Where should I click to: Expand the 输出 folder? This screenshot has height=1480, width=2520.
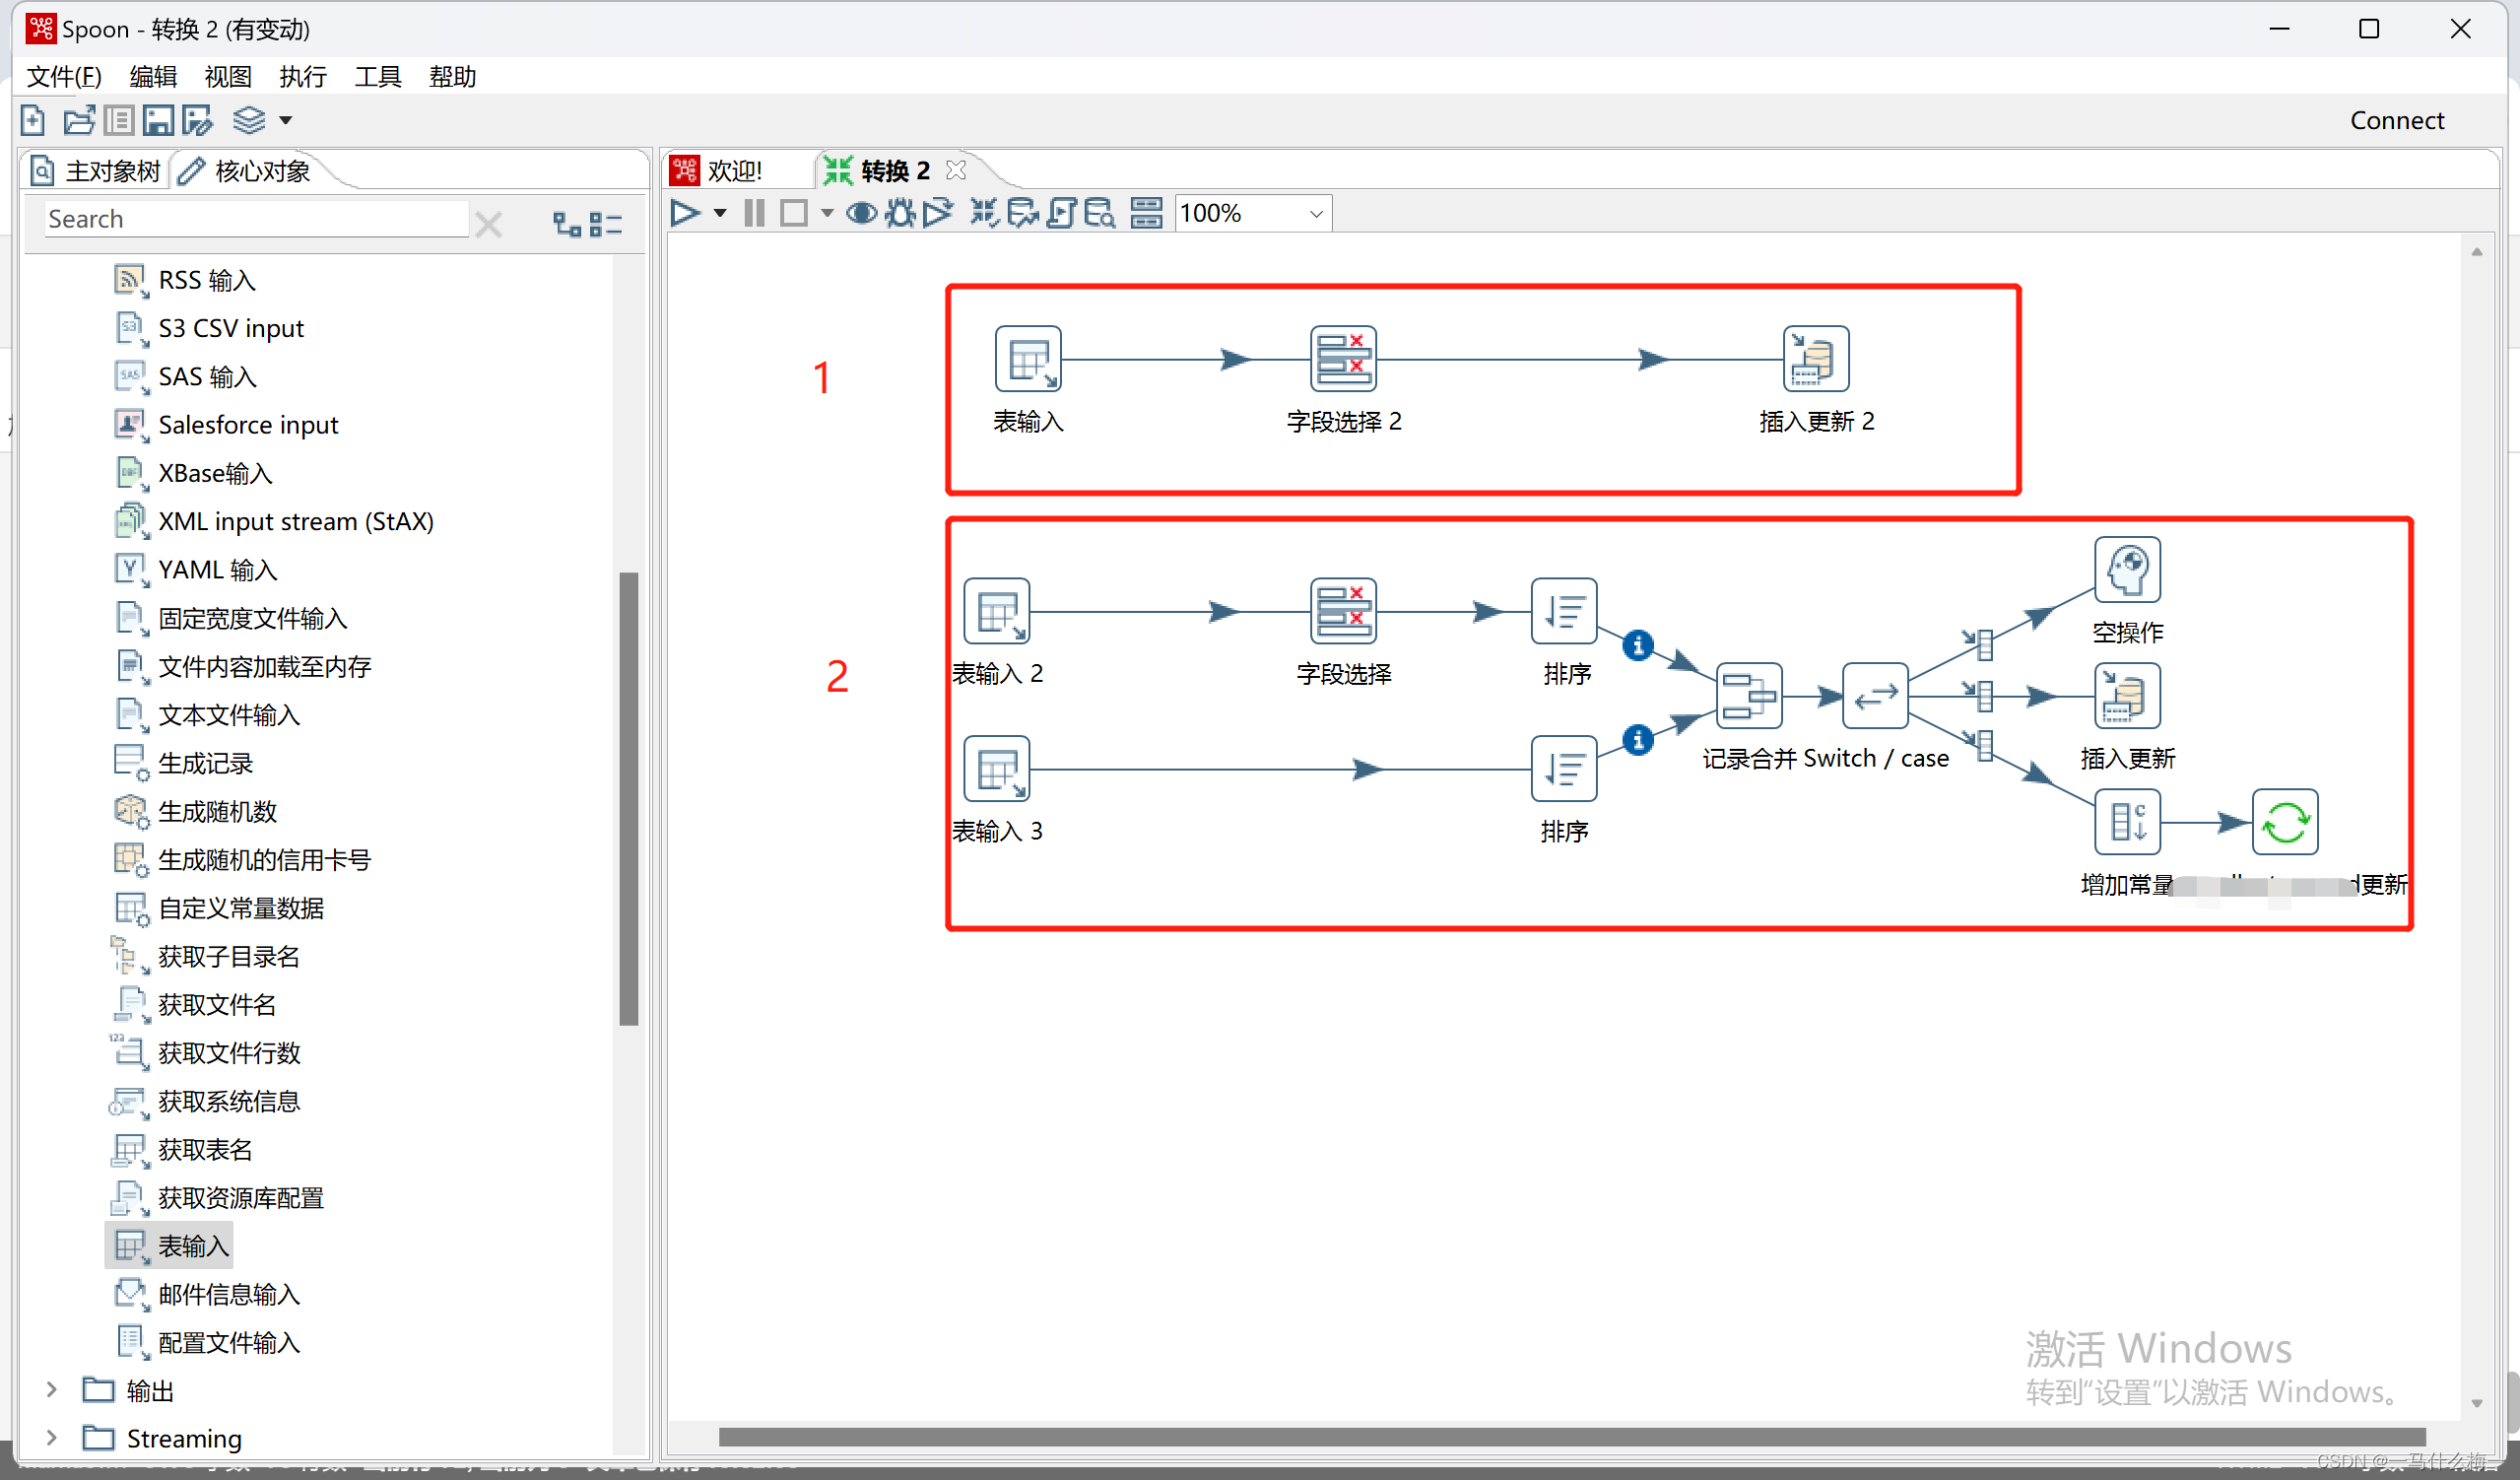point(52,1390)
